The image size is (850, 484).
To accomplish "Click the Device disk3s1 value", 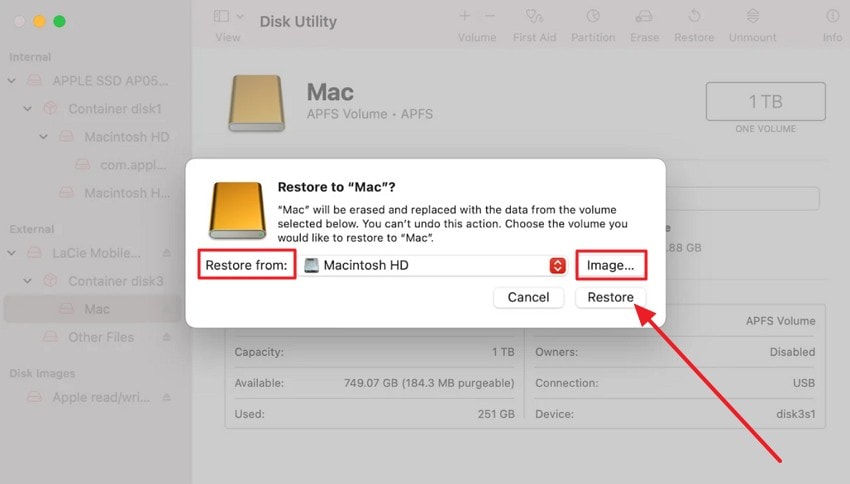I will (x=795, y=414).
